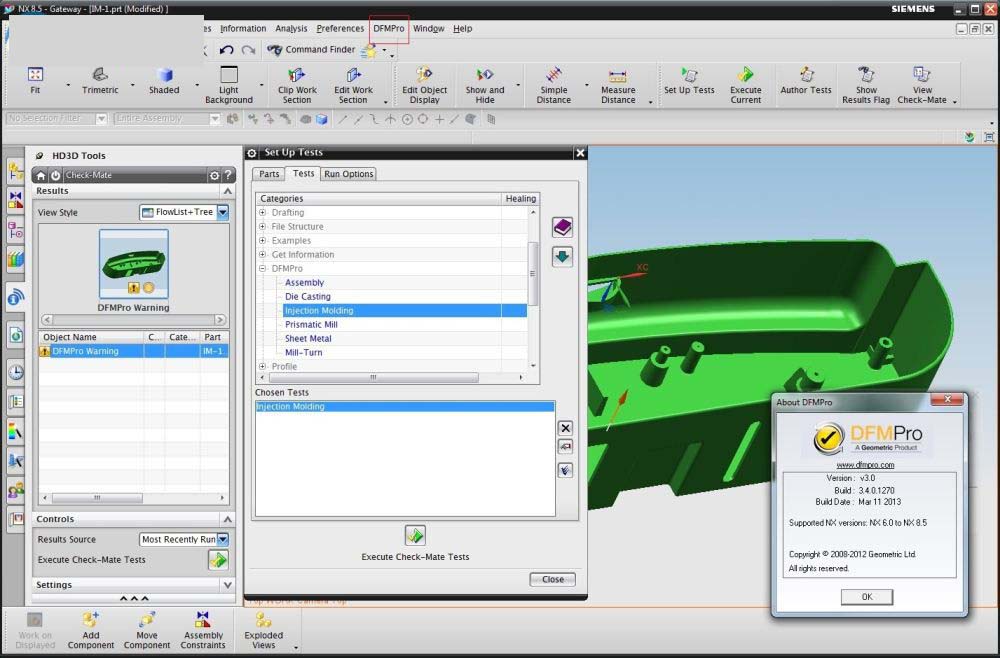Image resolution: width=1000 pixels, height=658 pixels.
Task: Run the Execute Current toolbar icon
Action: [746, 75]
